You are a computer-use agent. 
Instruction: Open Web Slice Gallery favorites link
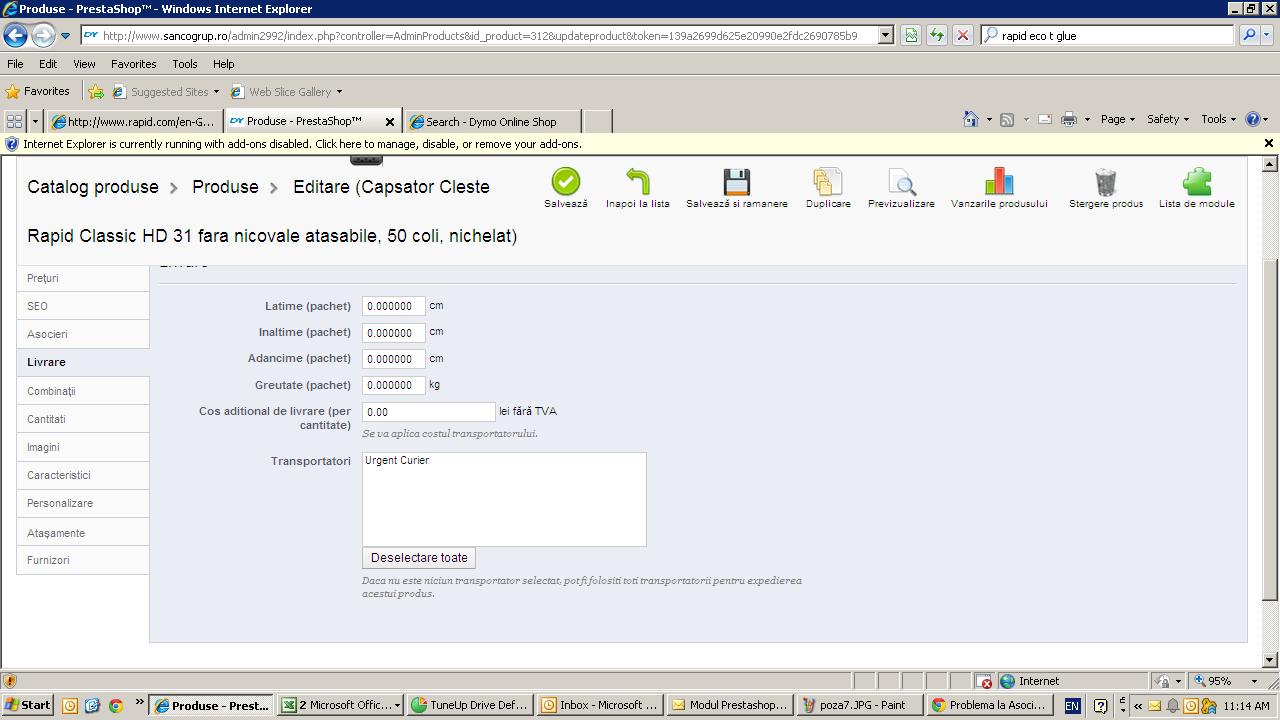coord(286,91)
